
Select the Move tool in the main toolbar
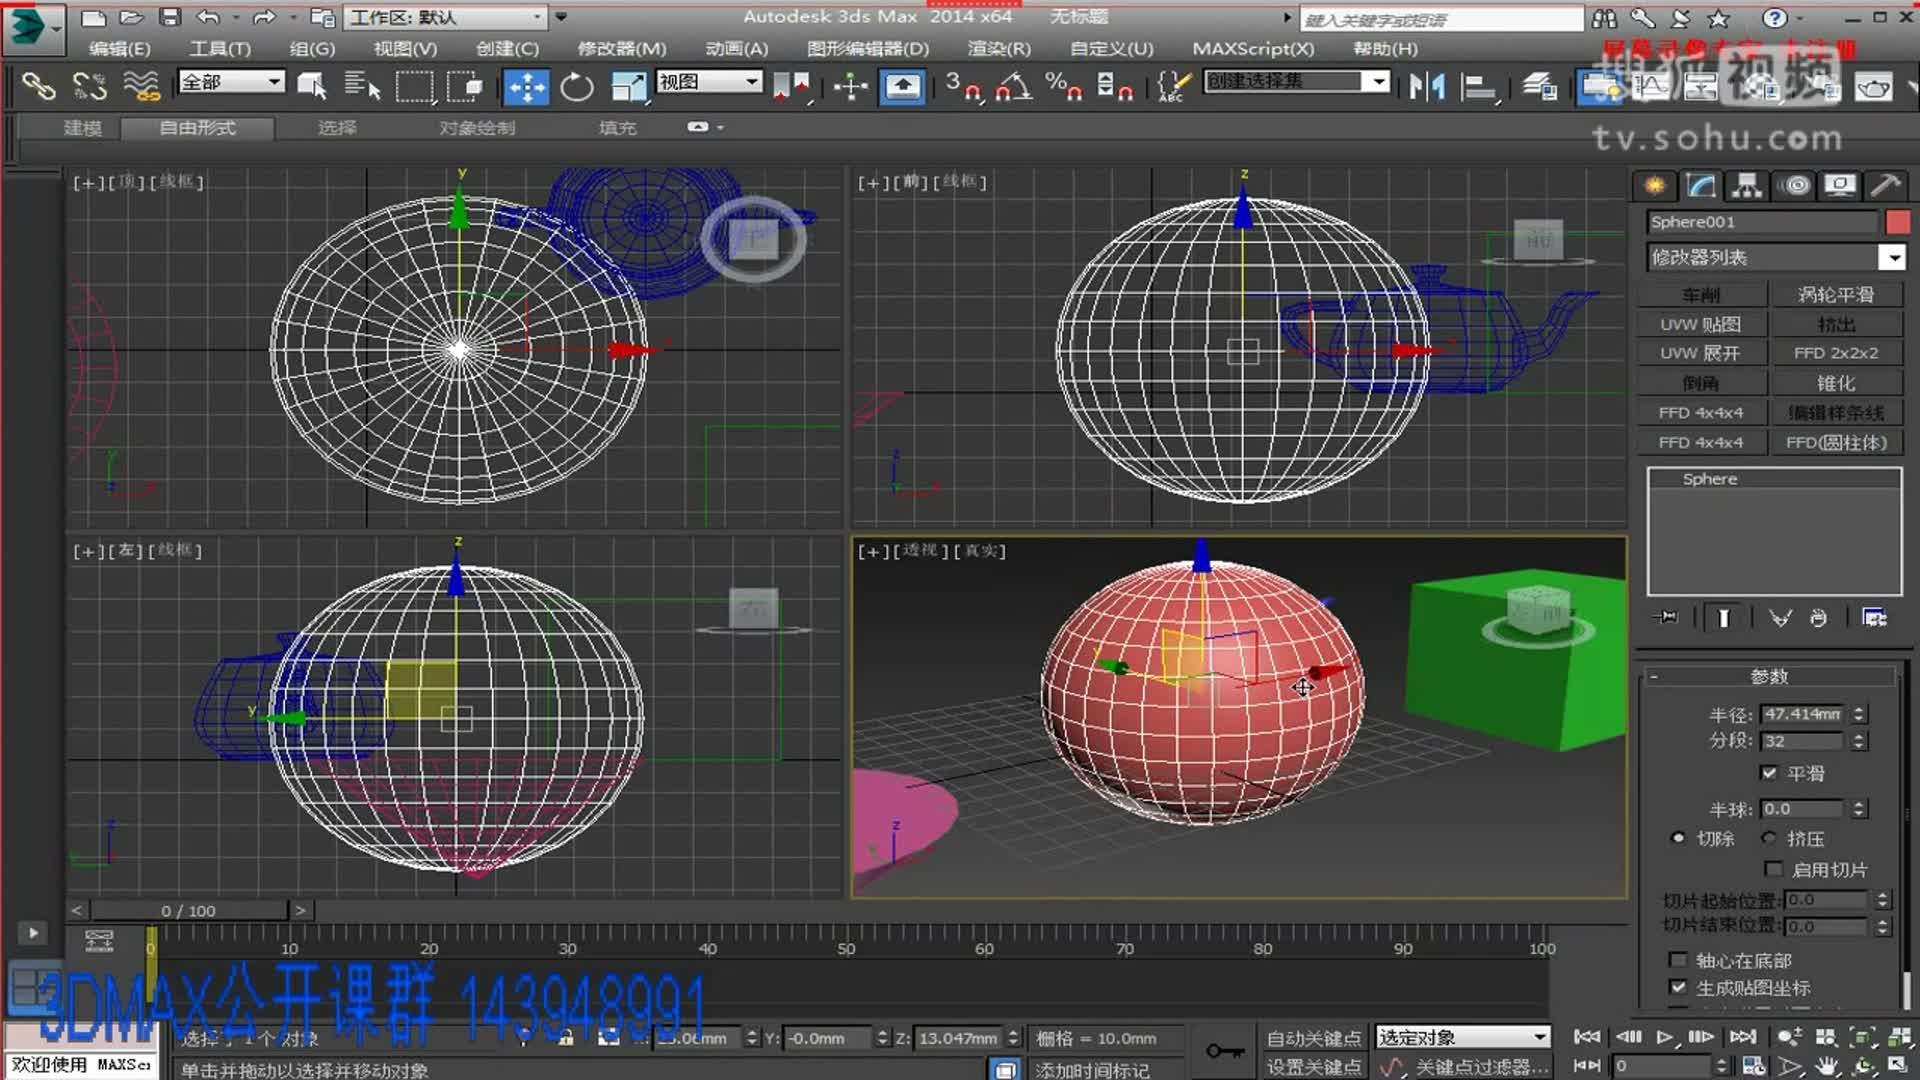tap(527, 87)
